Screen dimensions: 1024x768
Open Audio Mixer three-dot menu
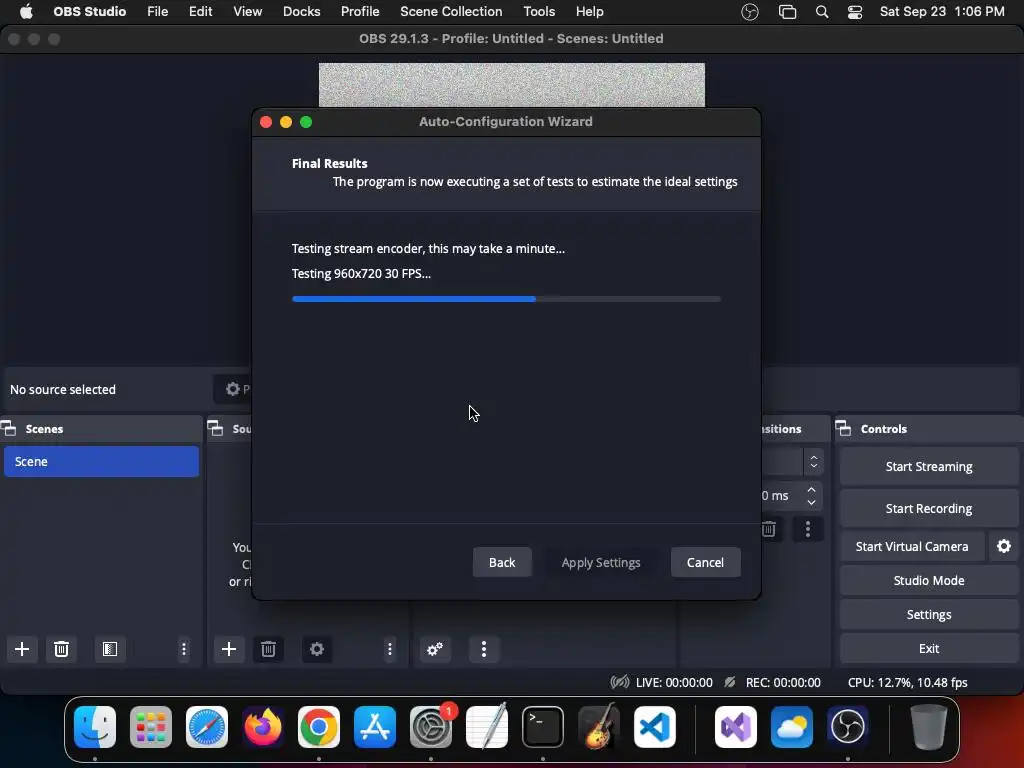click(484, 648)
